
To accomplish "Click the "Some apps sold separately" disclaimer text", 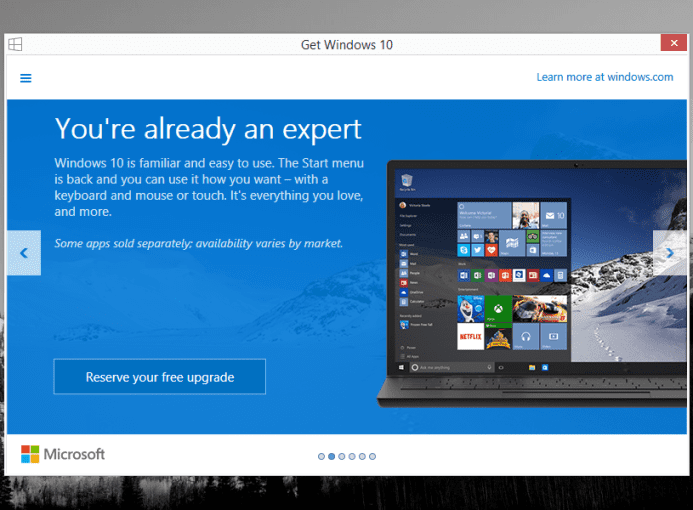I will pos(198,244).
